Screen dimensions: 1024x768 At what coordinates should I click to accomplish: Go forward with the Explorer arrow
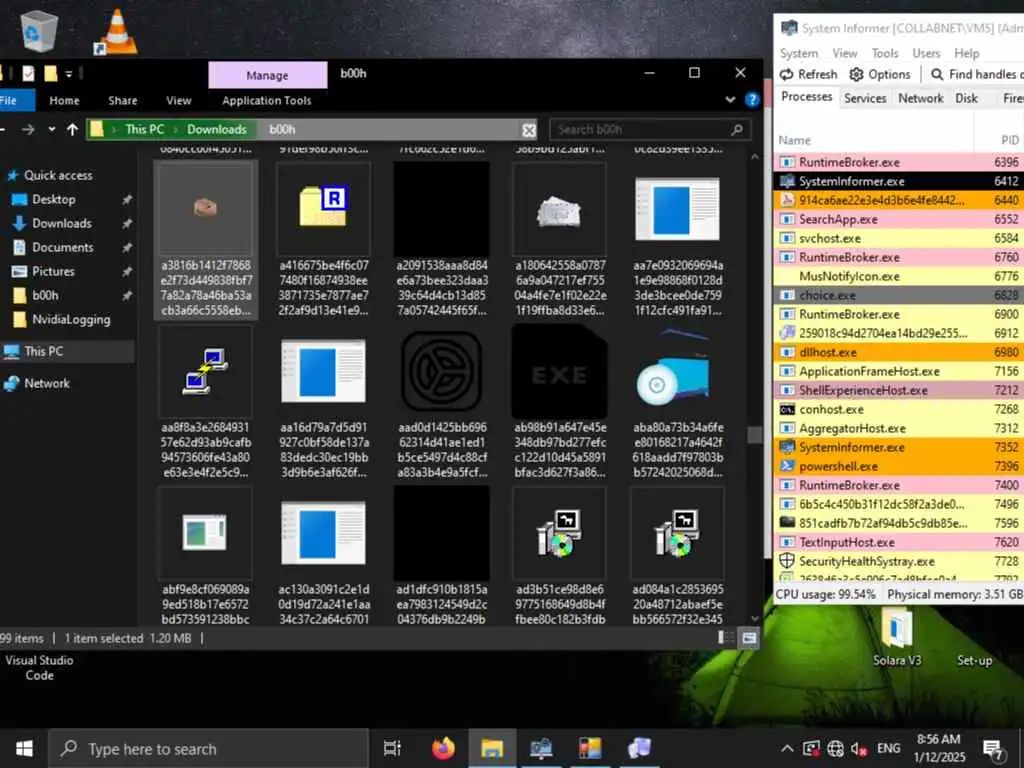pos(28,129)
